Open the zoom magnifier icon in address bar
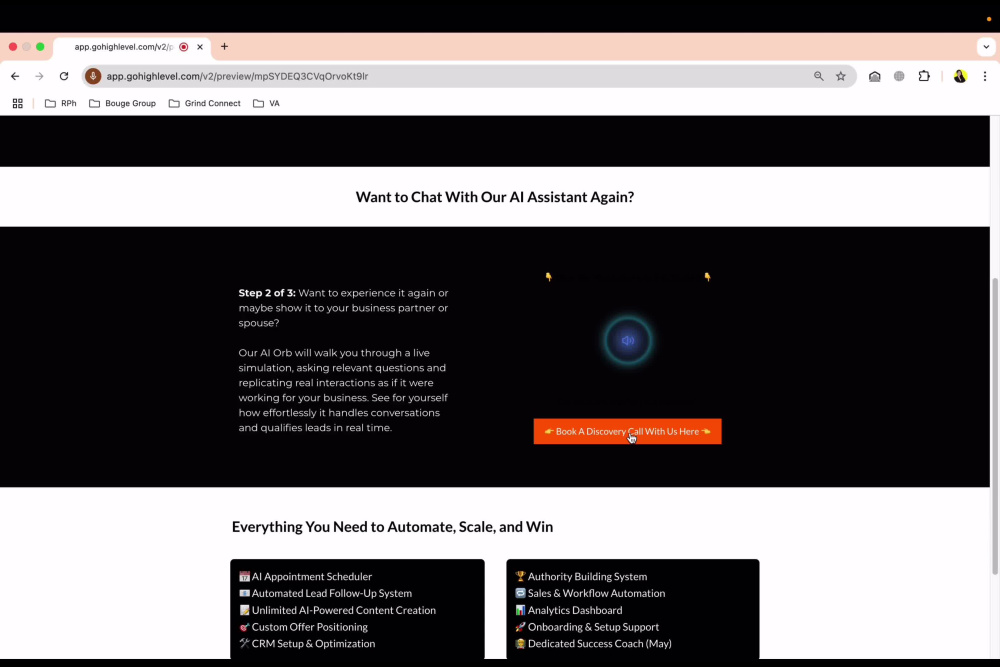1000x667 pixels. pos(818,76)
